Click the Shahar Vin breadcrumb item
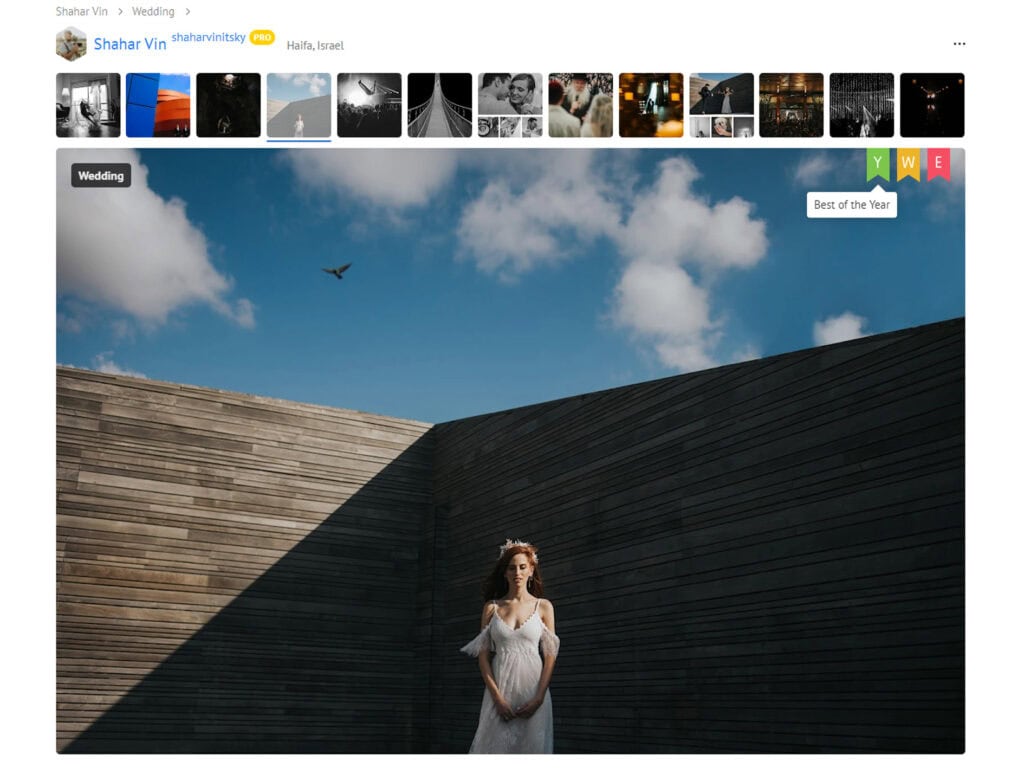This screenshot has width=1024, height=768. tap(81, 12)
